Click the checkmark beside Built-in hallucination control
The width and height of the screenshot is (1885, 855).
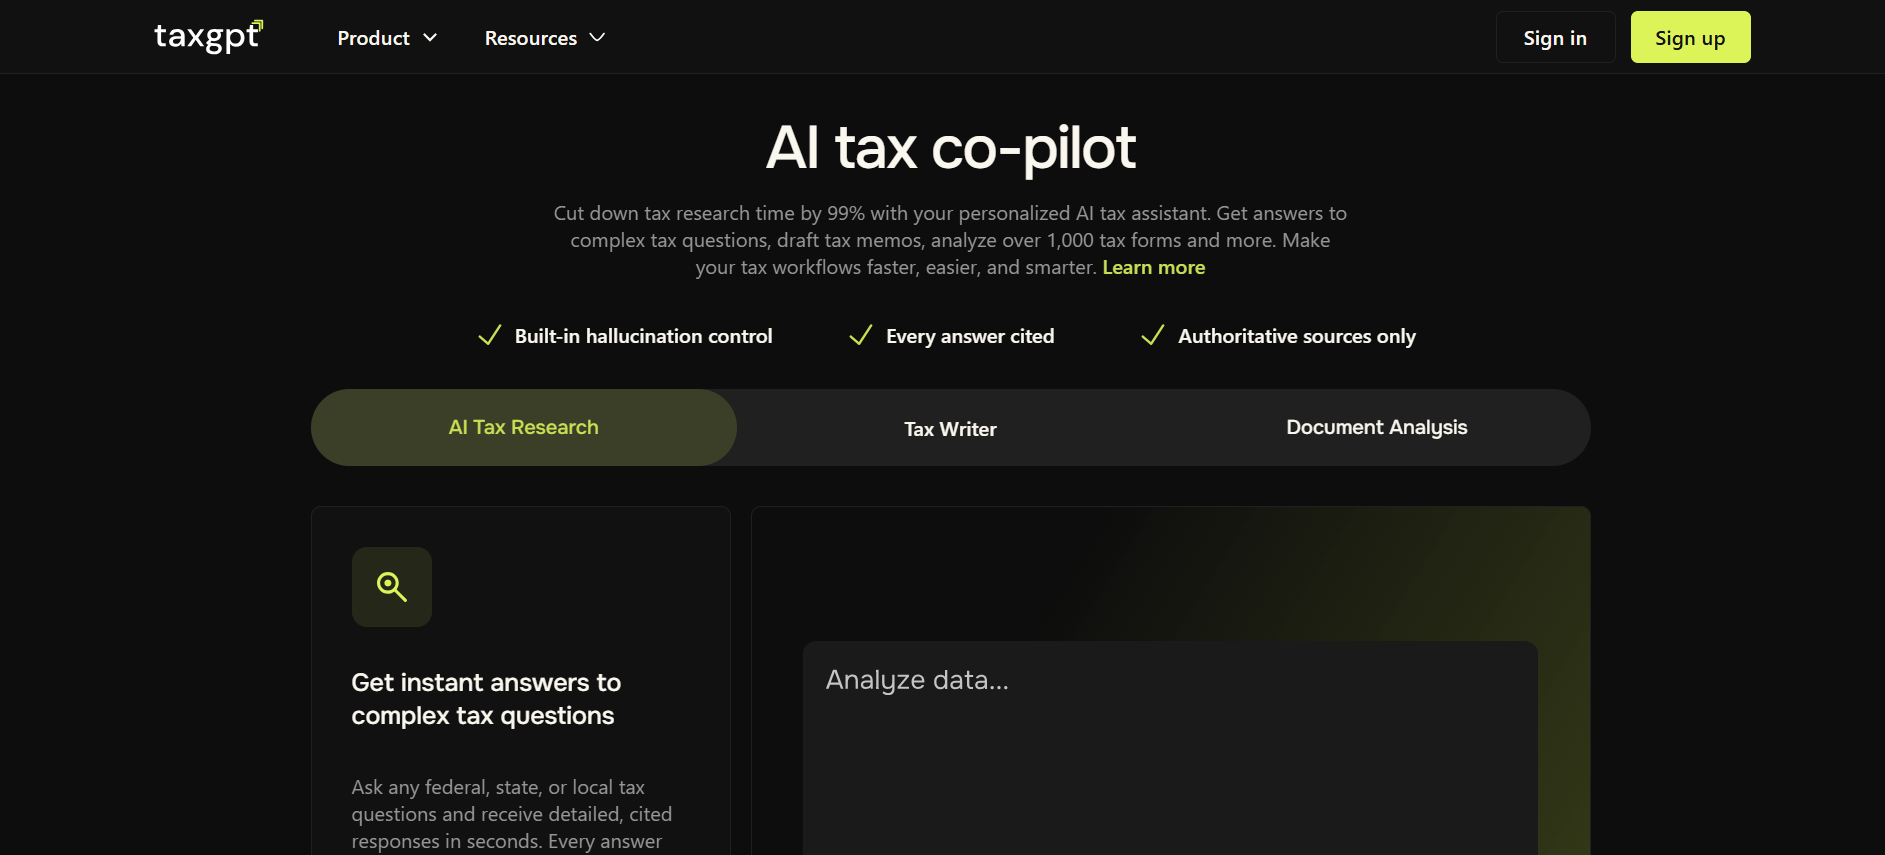490,335
